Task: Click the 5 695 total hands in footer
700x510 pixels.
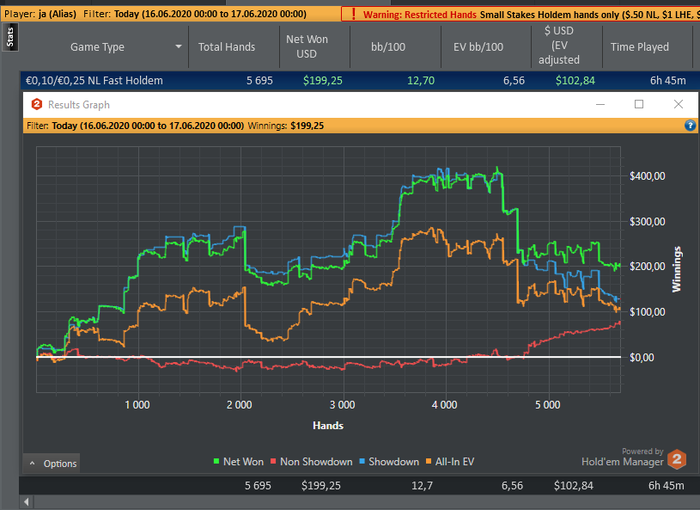Action: 258,485
